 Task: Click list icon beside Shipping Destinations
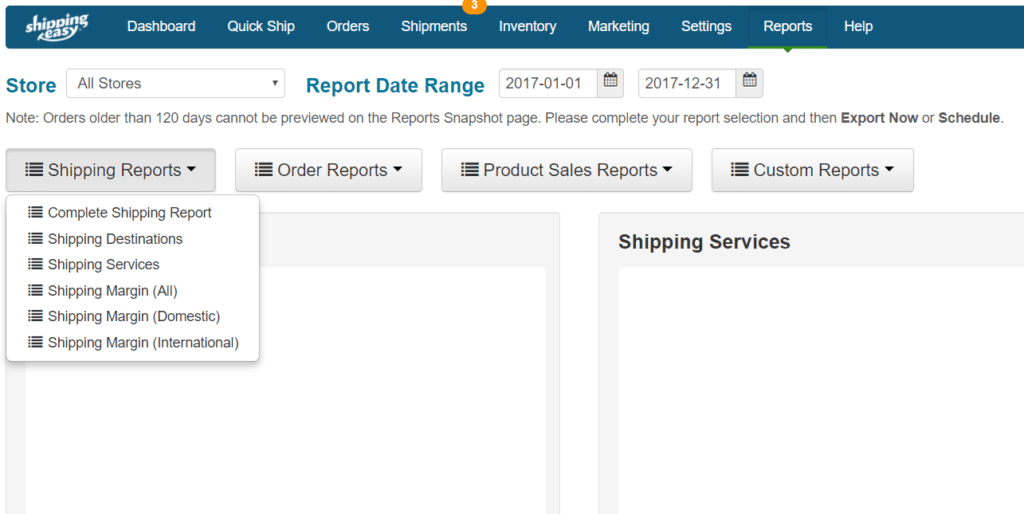(x=35, y=238)
